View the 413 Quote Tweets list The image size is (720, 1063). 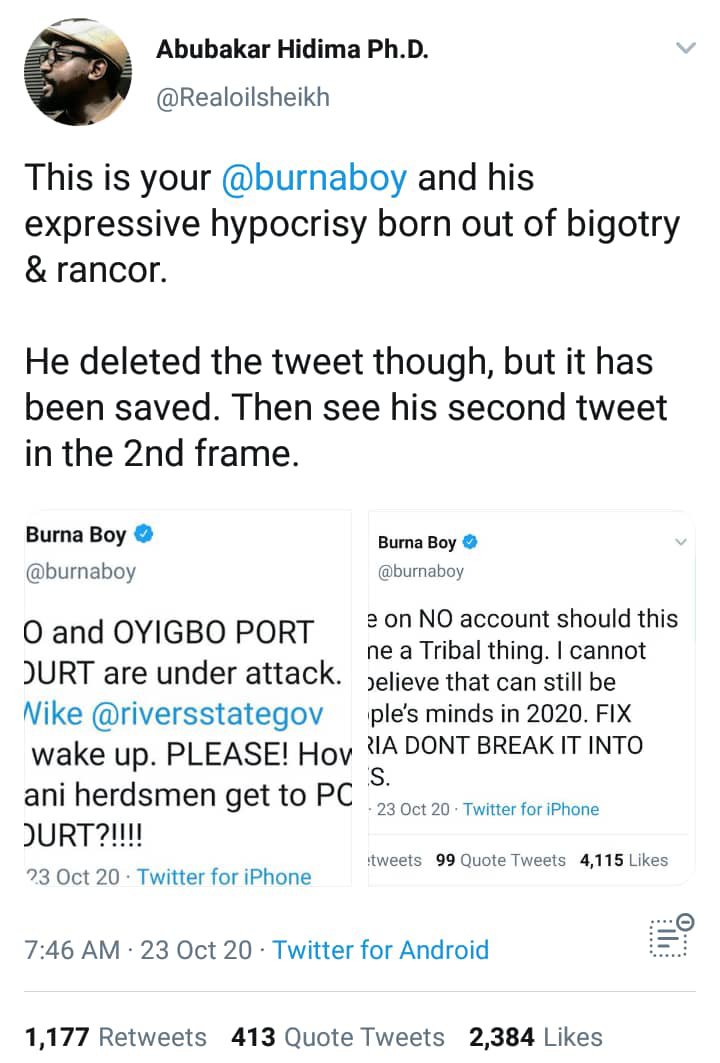click(337, 1037)
